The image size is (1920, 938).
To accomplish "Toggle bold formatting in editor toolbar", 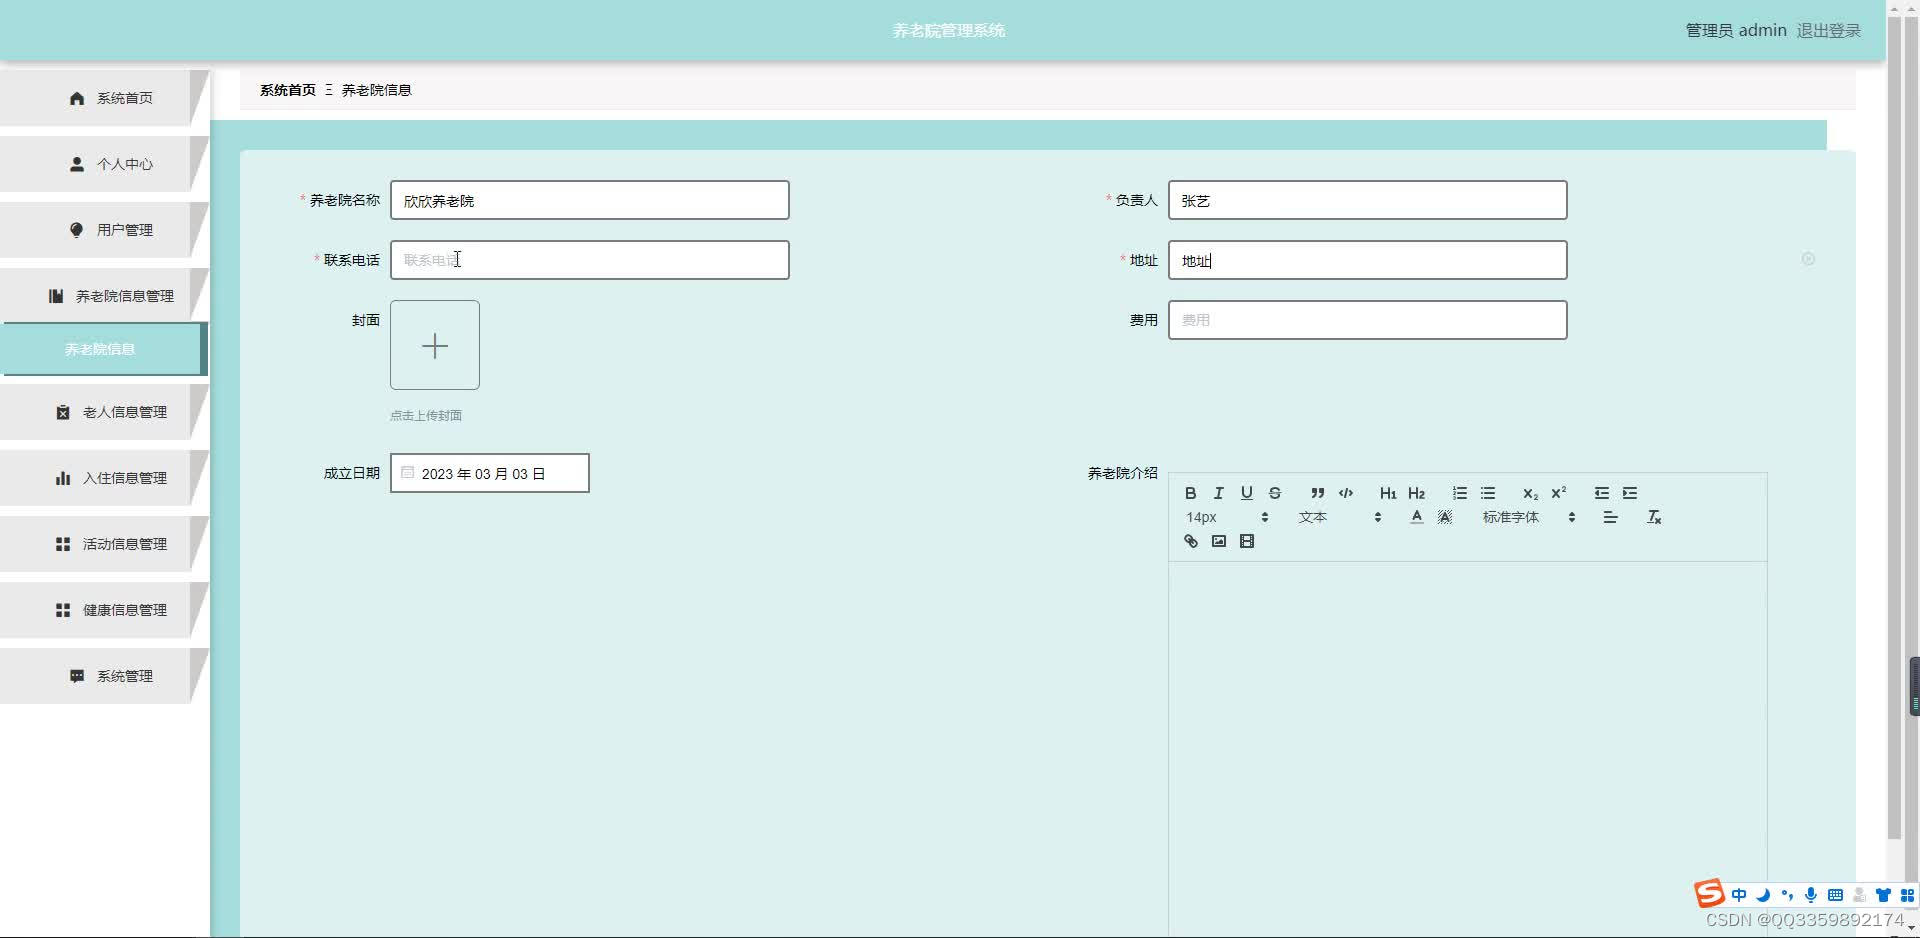I will click(1190, 493).
